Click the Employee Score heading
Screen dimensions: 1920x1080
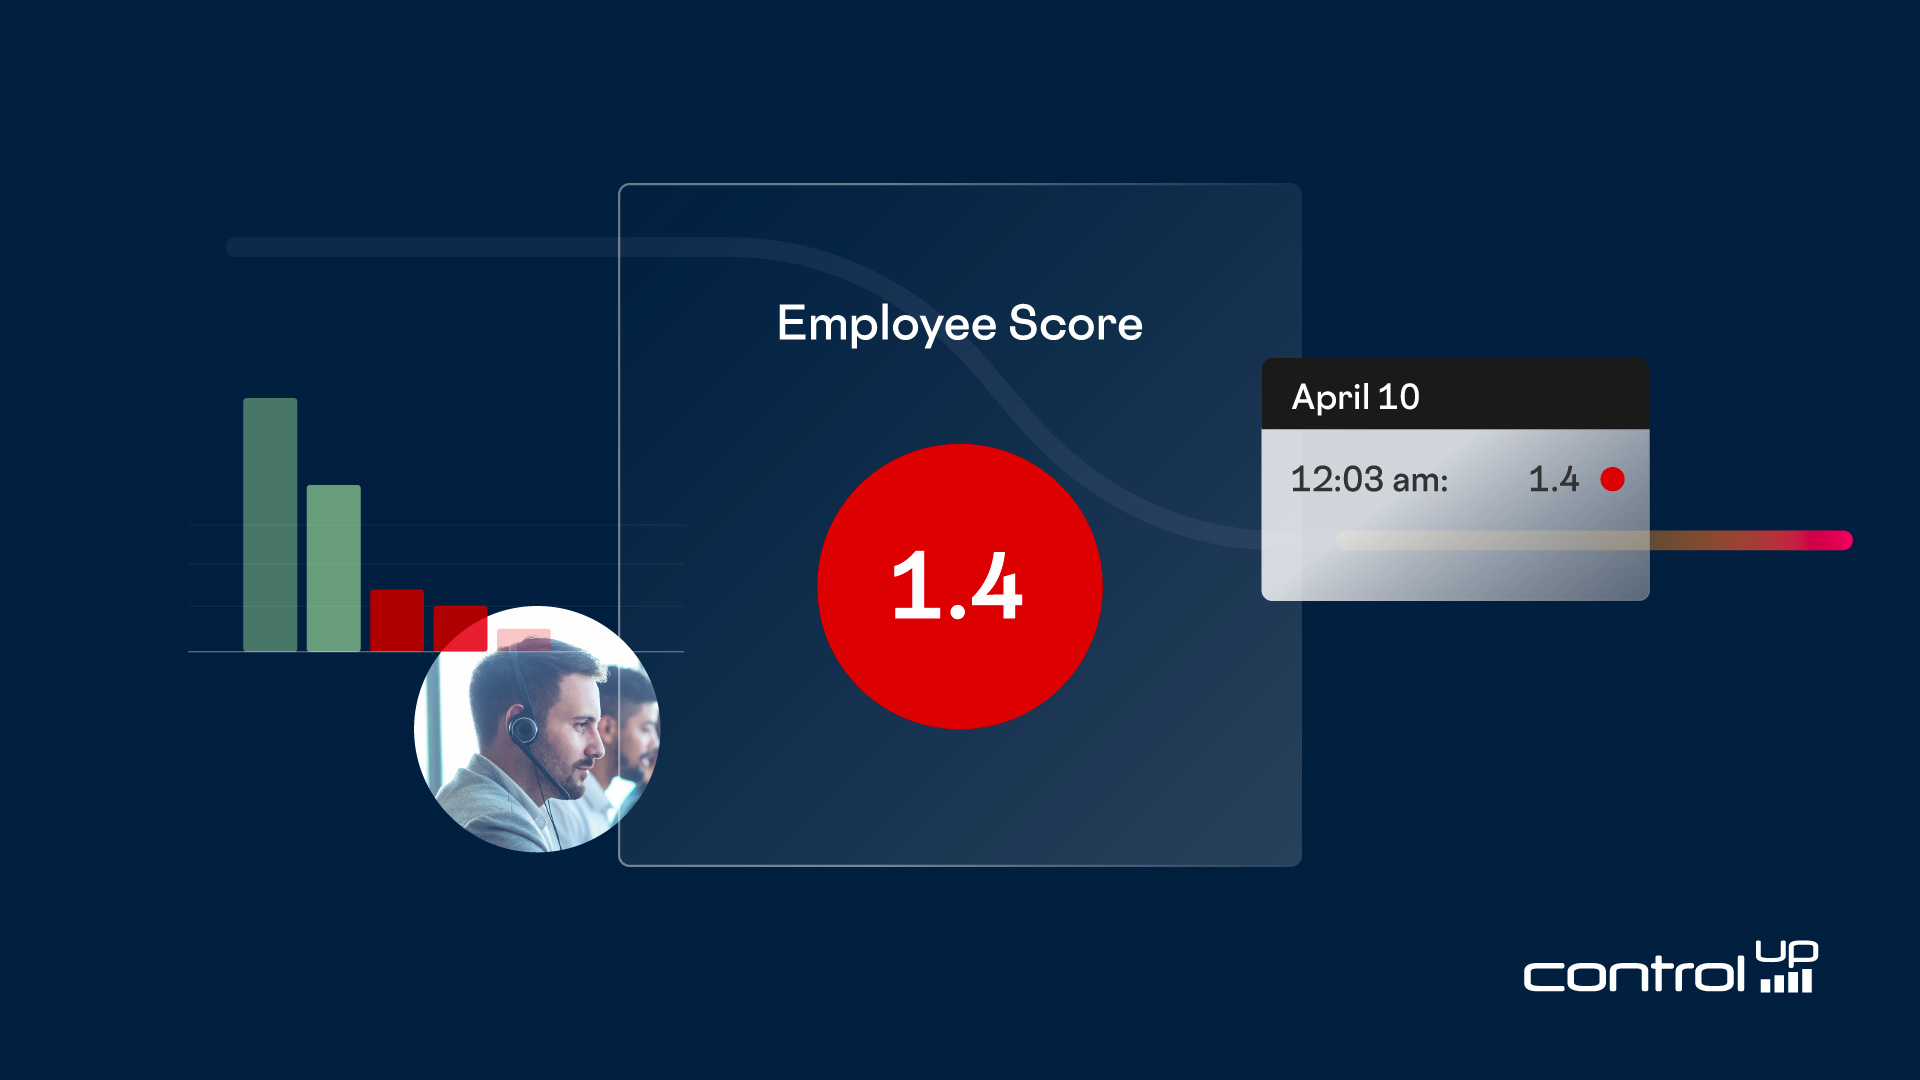959,323
